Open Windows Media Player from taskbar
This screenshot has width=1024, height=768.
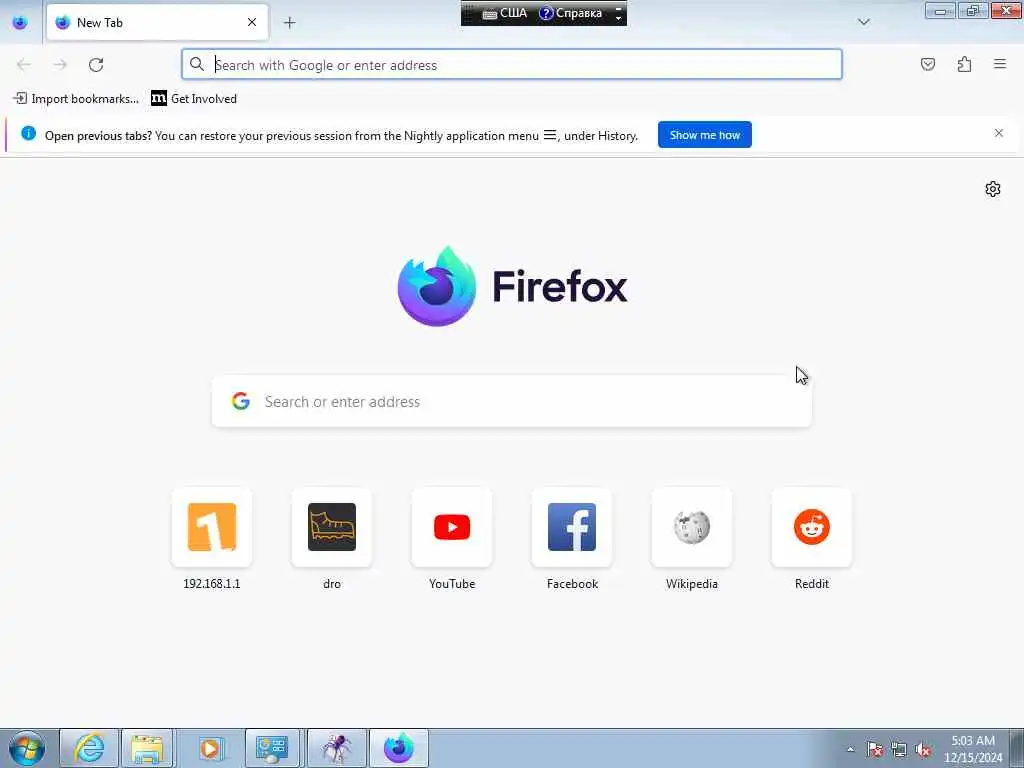[x=210, y=748]
